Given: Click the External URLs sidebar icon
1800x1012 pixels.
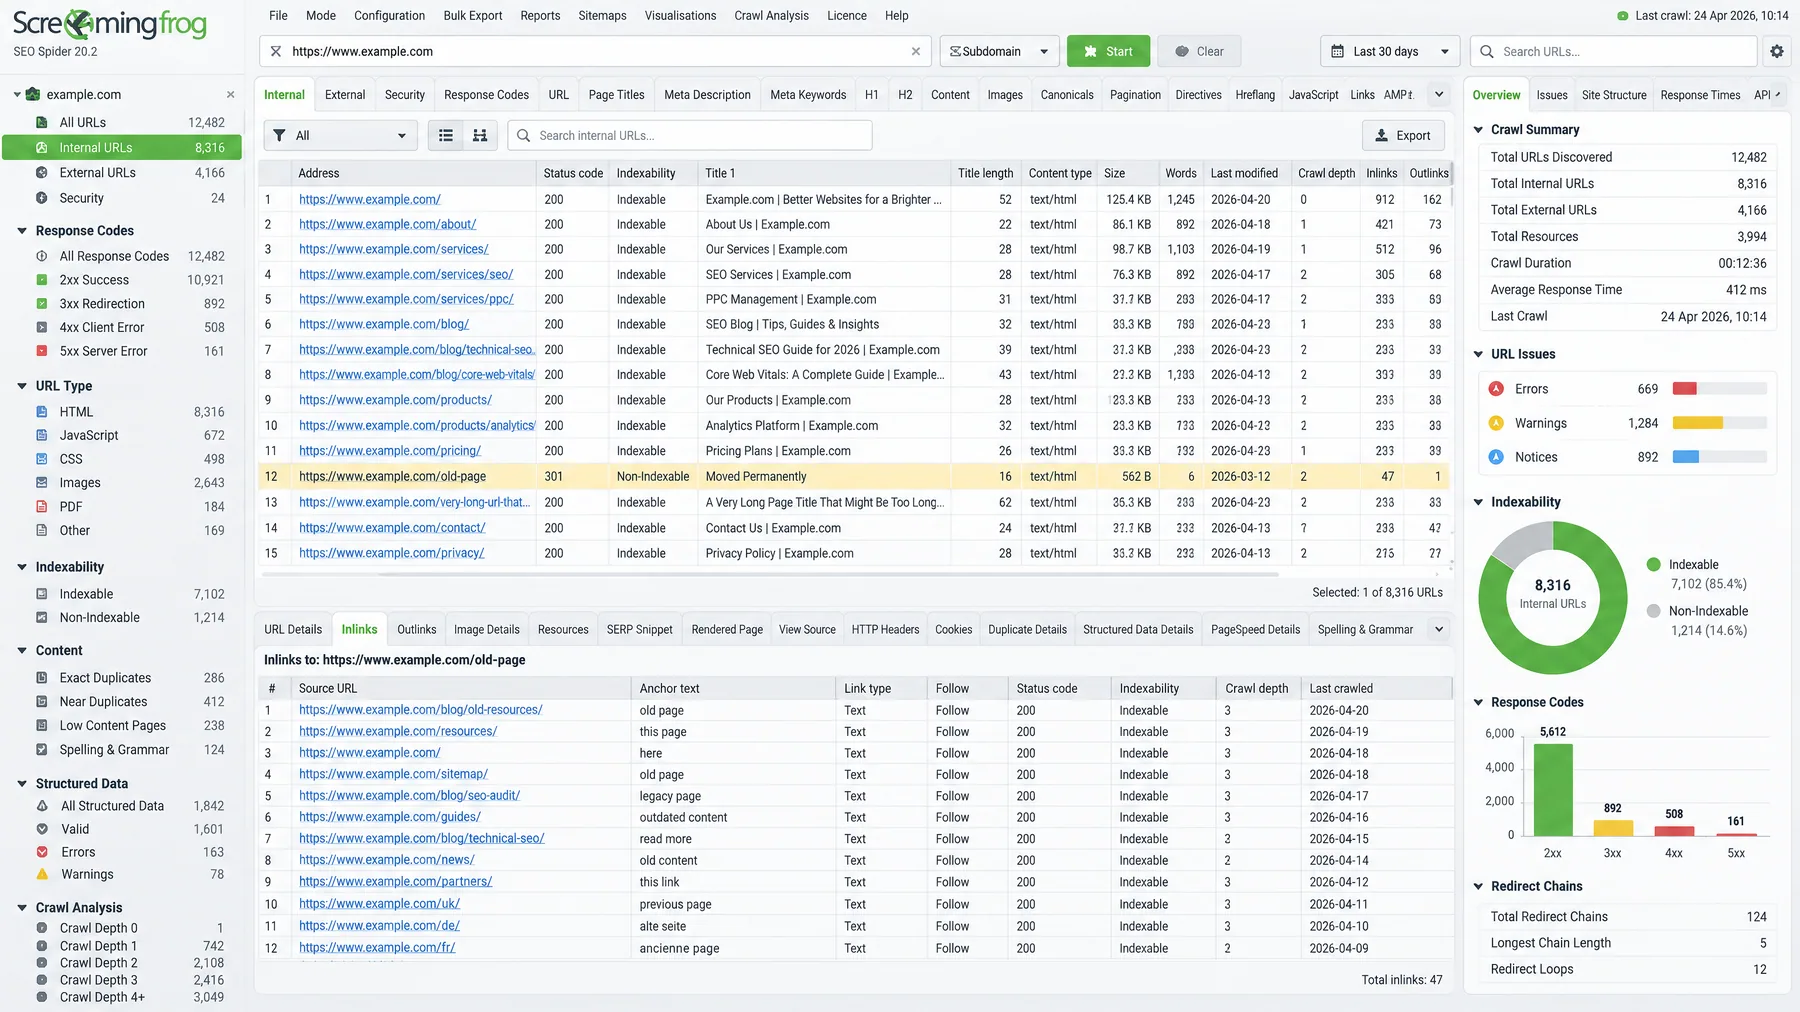Looking at the screenshot, I should click(x=42, y=172).
